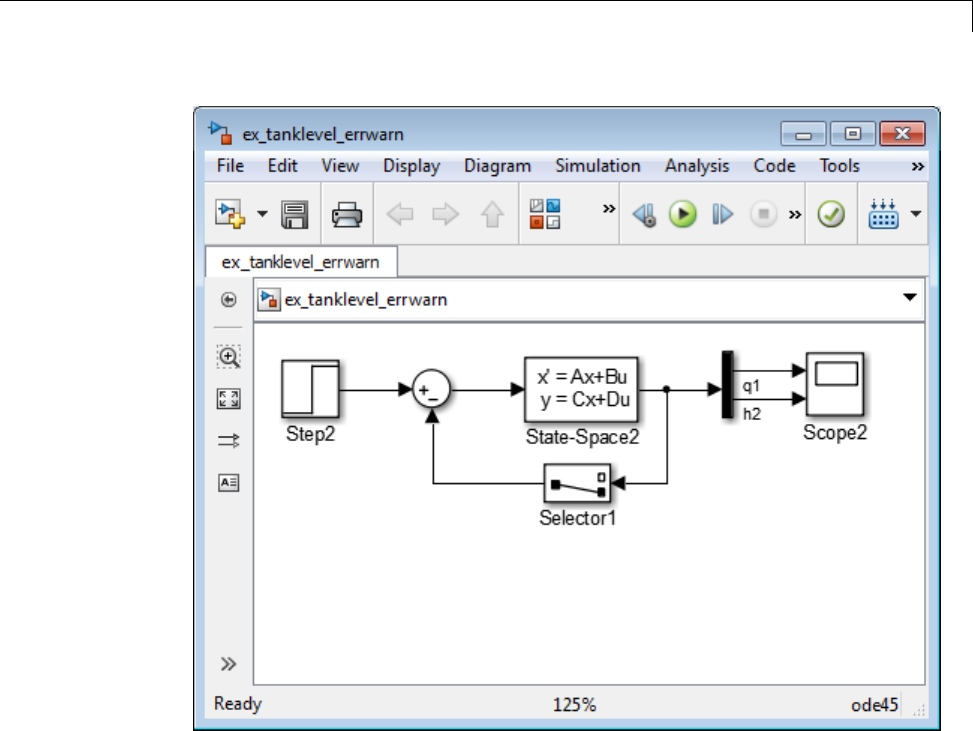Select the Demux bar block
The width and height of the screenshot is (973, 731).
pos(727,385)
